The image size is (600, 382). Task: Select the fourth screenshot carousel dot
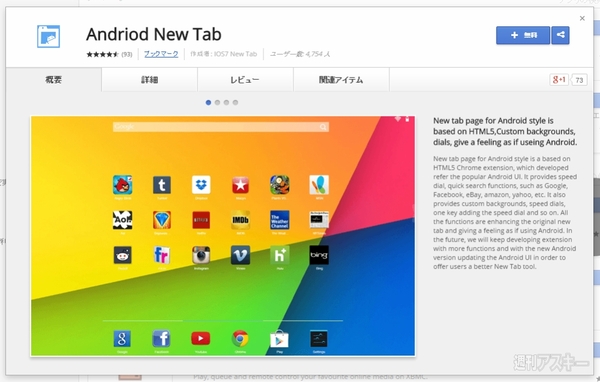235,102
